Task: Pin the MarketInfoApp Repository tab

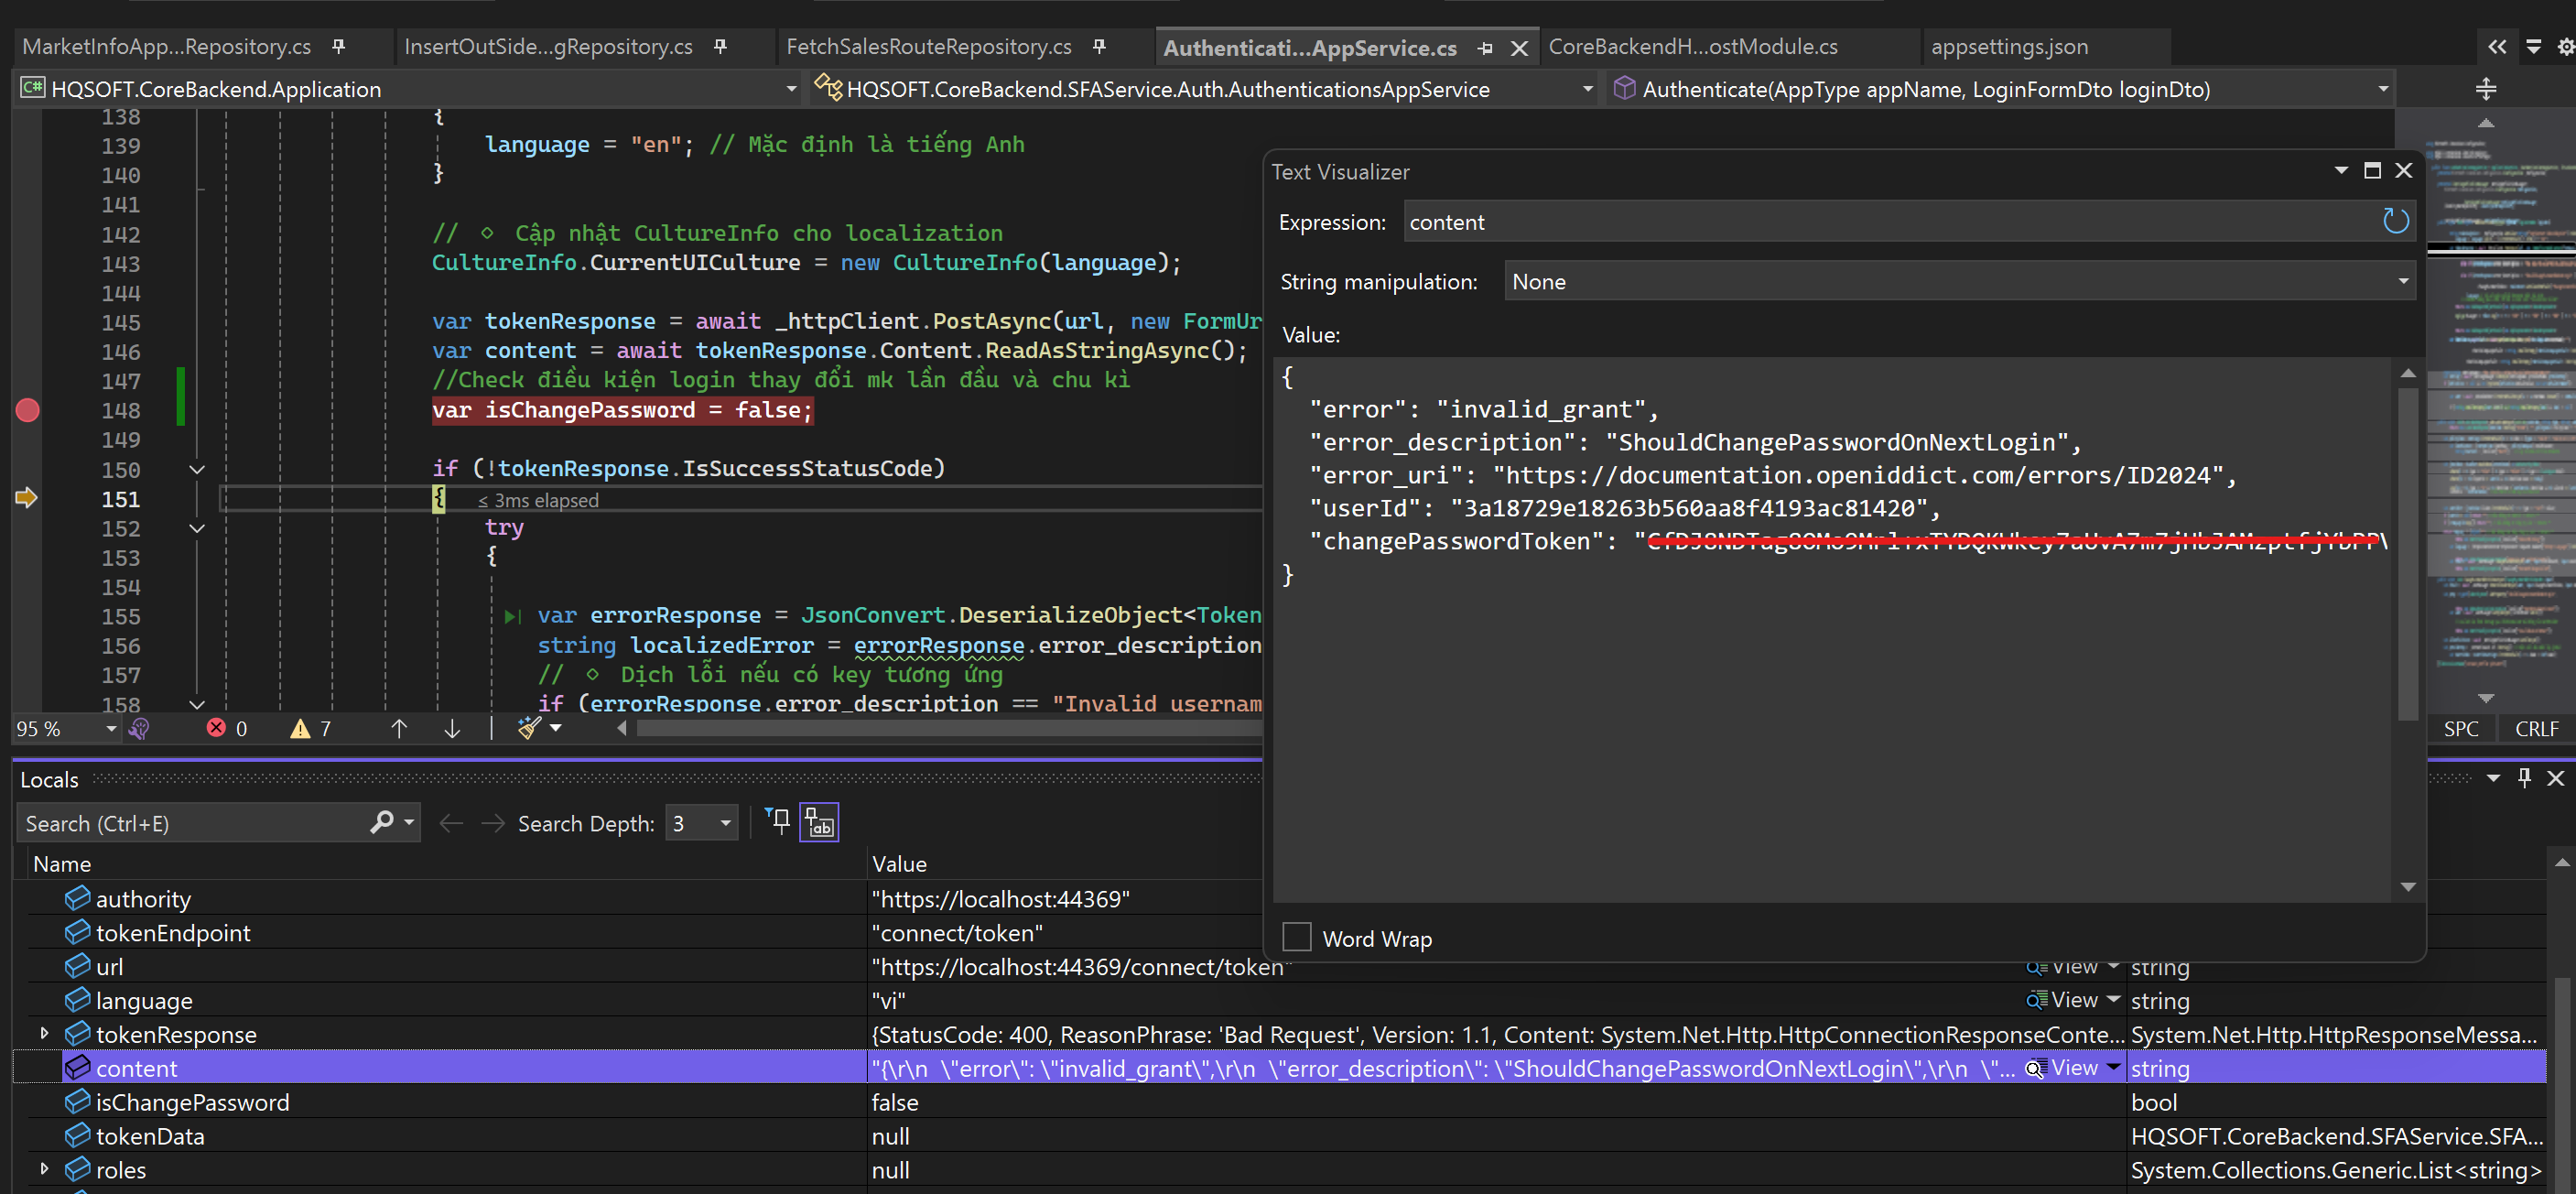Action: tap(339, 46)
